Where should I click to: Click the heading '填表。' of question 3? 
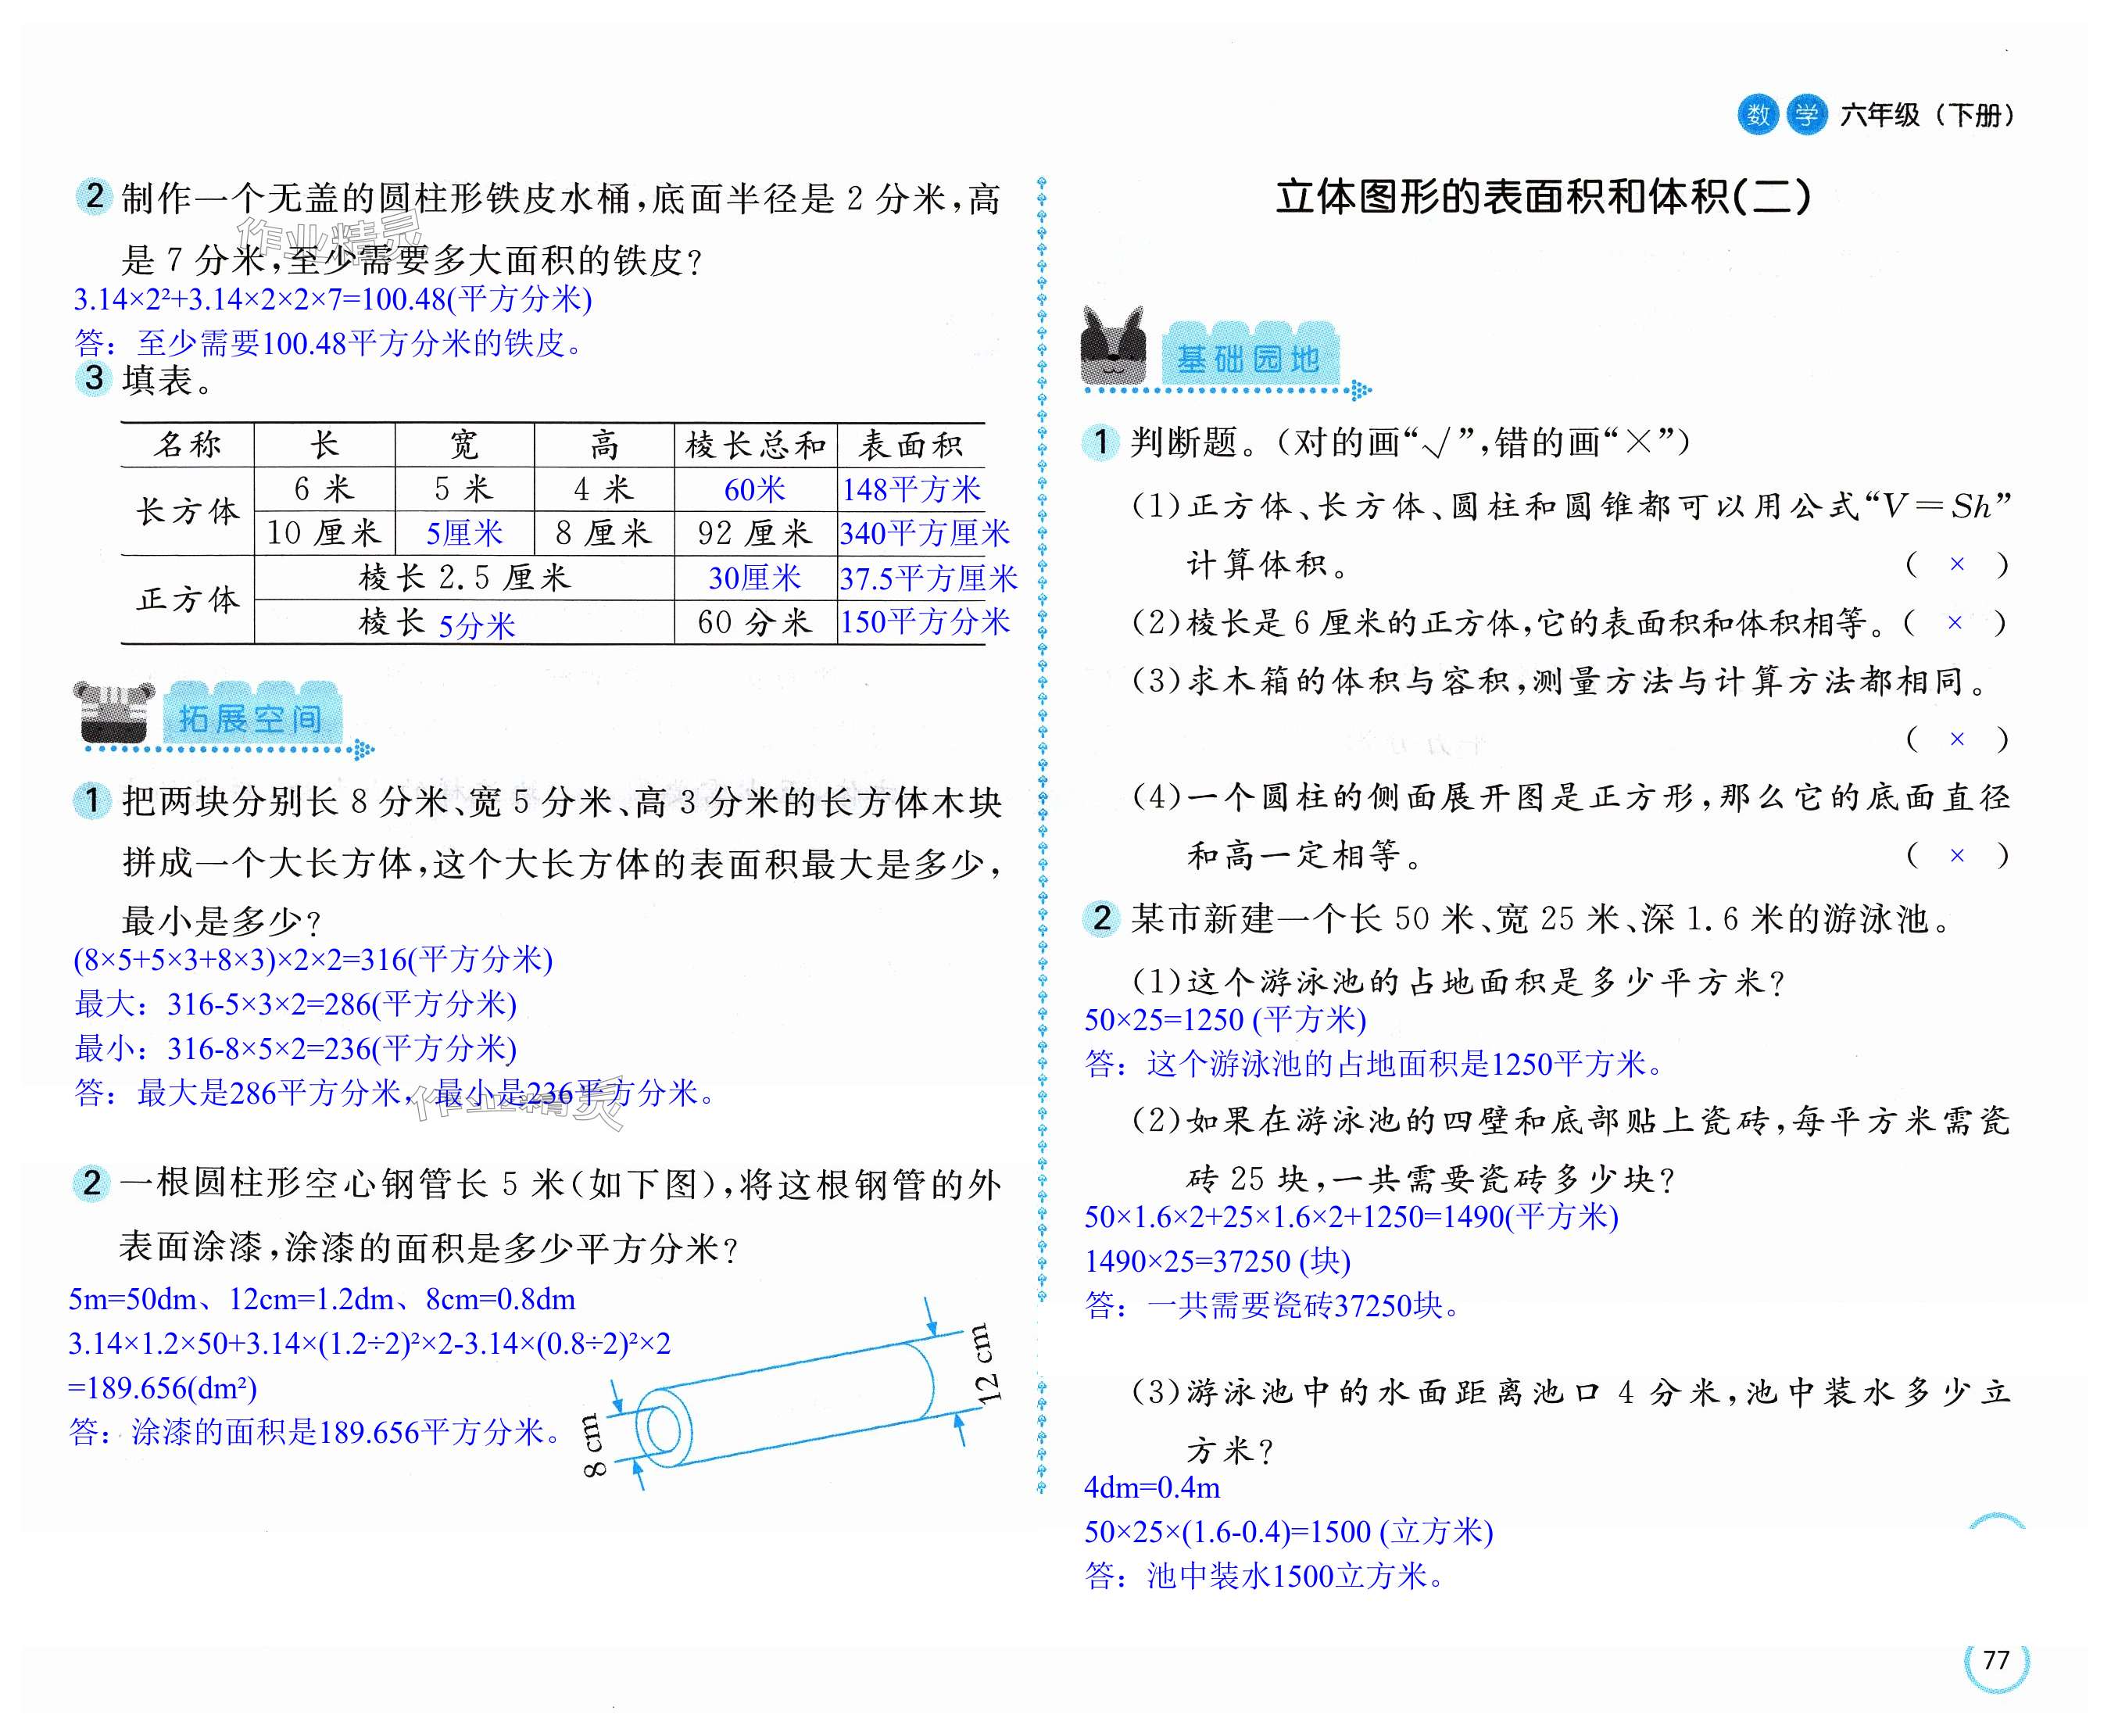pos(167,380)
